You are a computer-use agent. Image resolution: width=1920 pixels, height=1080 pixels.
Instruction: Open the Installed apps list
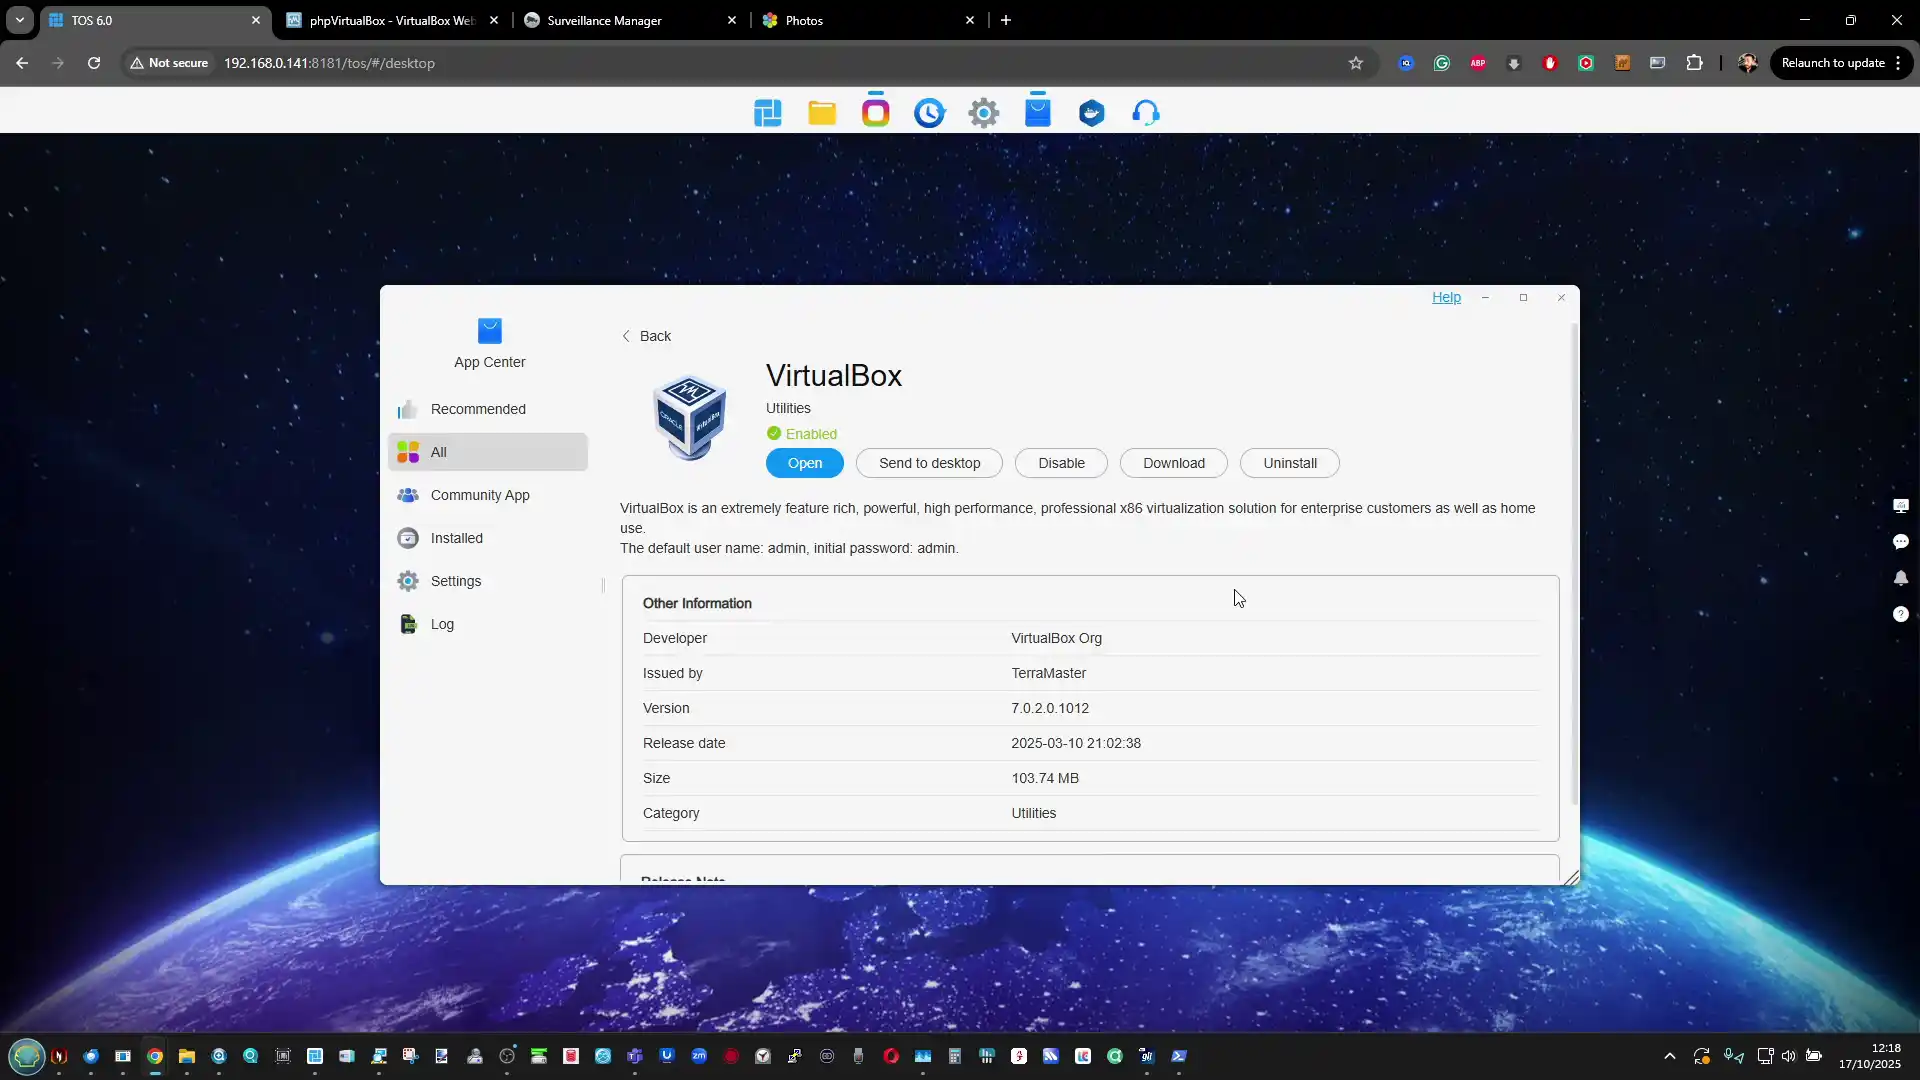(457, 538)
